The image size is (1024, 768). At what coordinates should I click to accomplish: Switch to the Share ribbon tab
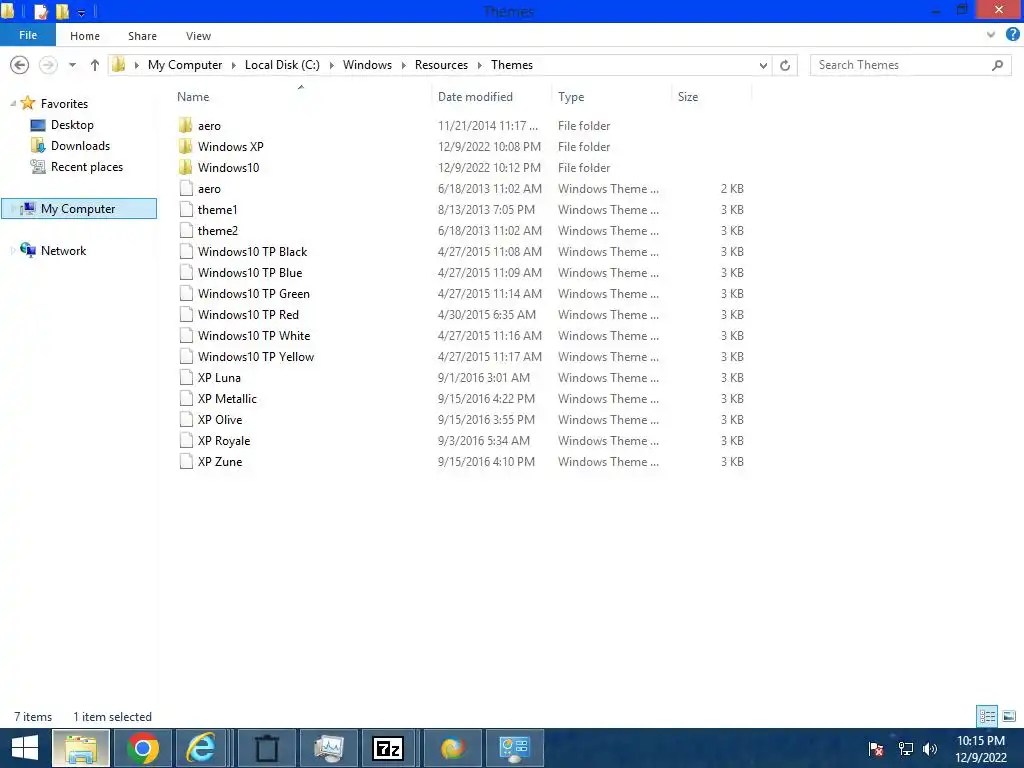pos(142,36)
